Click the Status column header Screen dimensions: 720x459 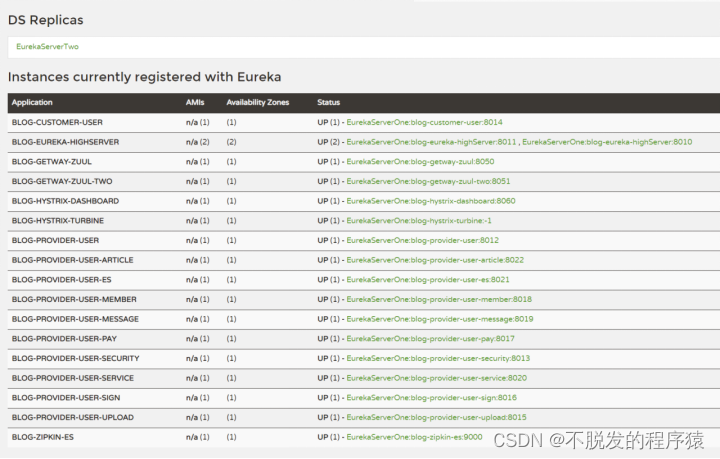tap(328, 102)
